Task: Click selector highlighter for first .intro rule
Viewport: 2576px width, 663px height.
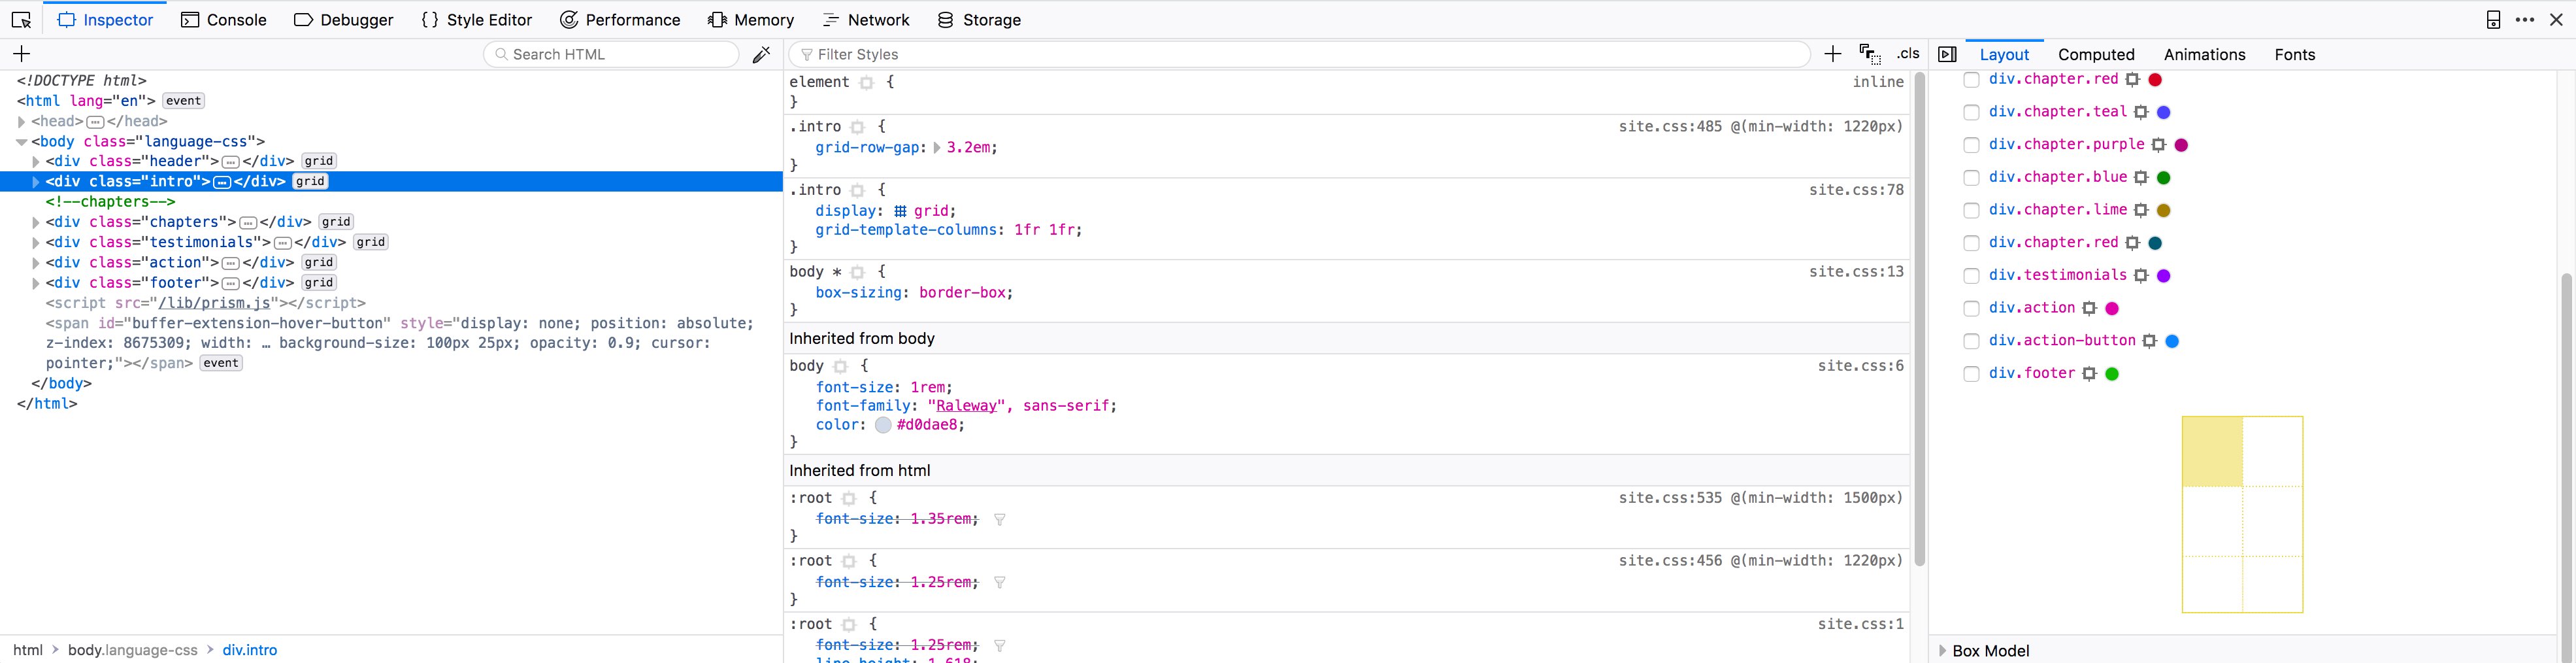Action: pos(857,127)
